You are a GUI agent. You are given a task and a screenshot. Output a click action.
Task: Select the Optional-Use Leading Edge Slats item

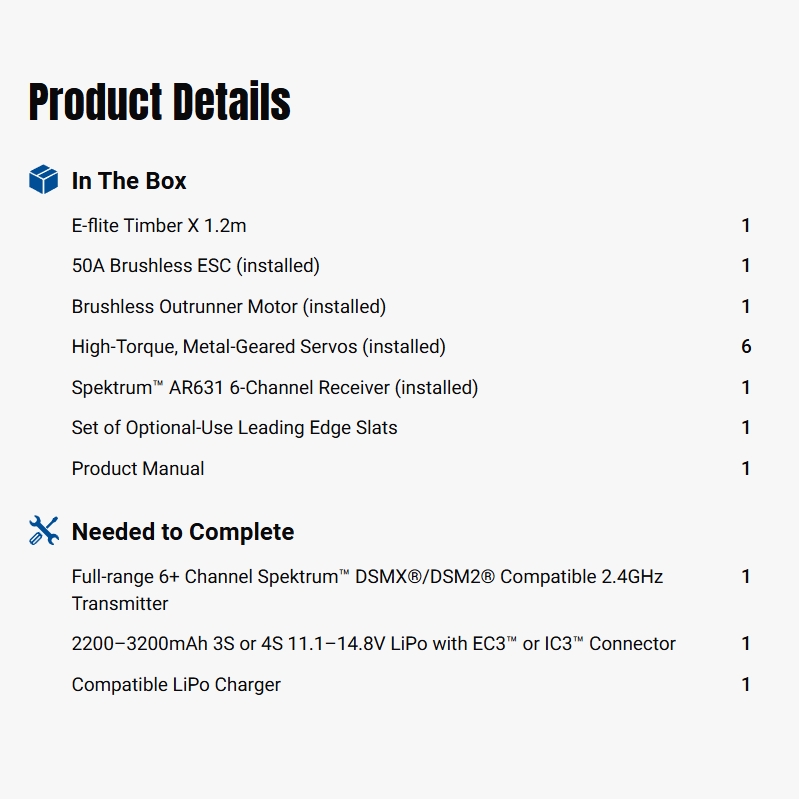click(x=235, y=428)
